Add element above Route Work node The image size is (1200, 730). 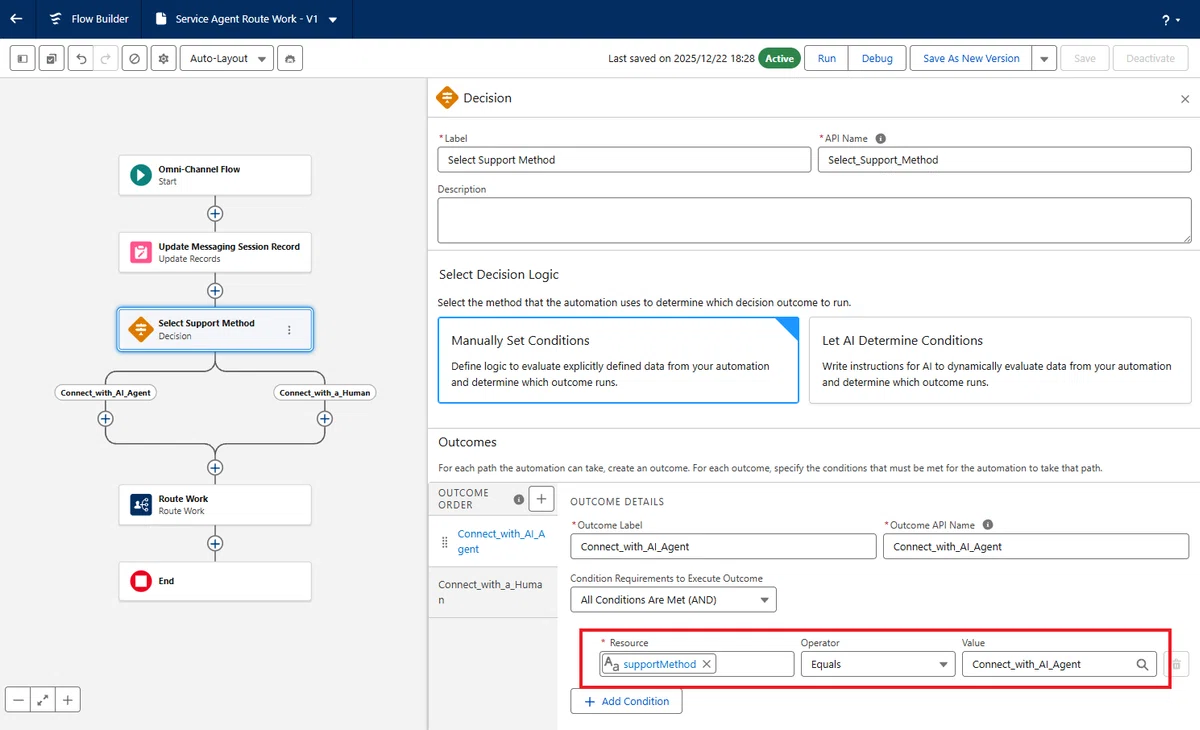[215, 467]
